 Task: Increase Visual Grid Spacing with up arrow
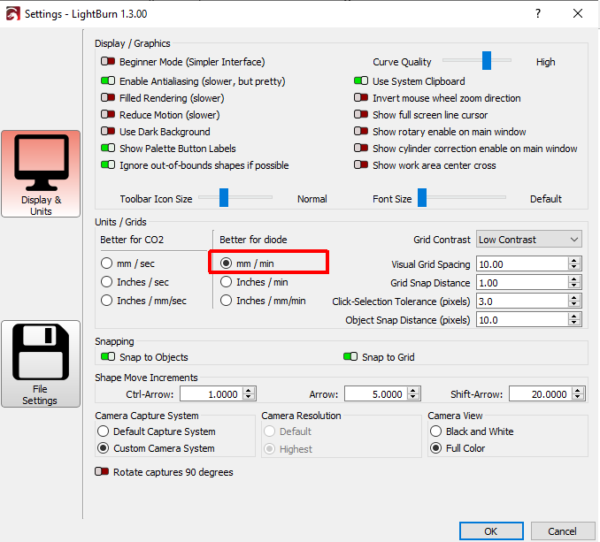[574, 260]
